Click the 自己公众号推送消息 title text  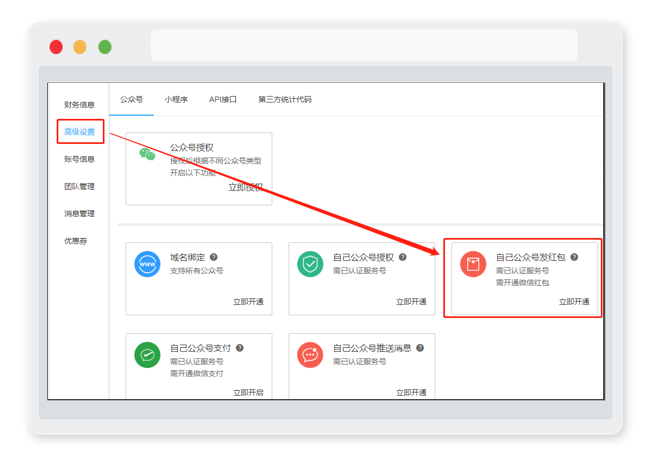click(x=372, y=348)
